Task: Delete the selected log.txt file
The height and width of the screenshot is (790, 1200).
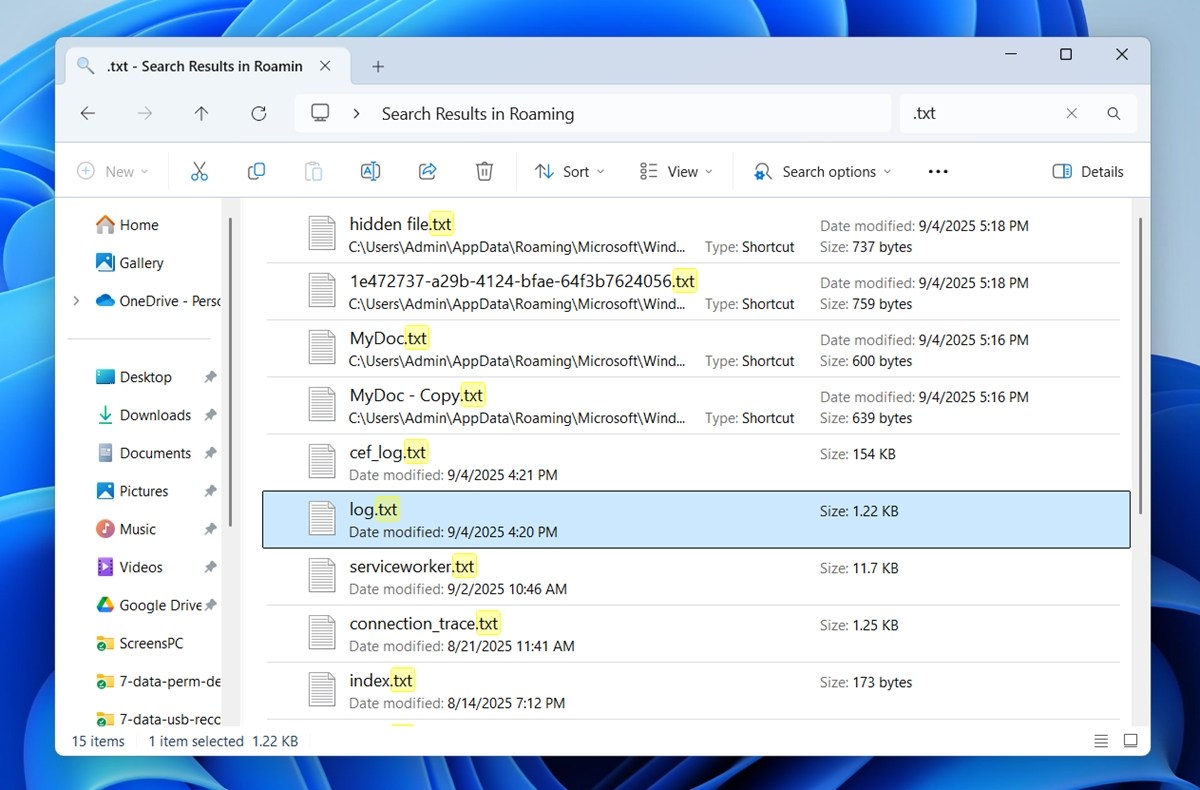Action: tap(484, 171)
